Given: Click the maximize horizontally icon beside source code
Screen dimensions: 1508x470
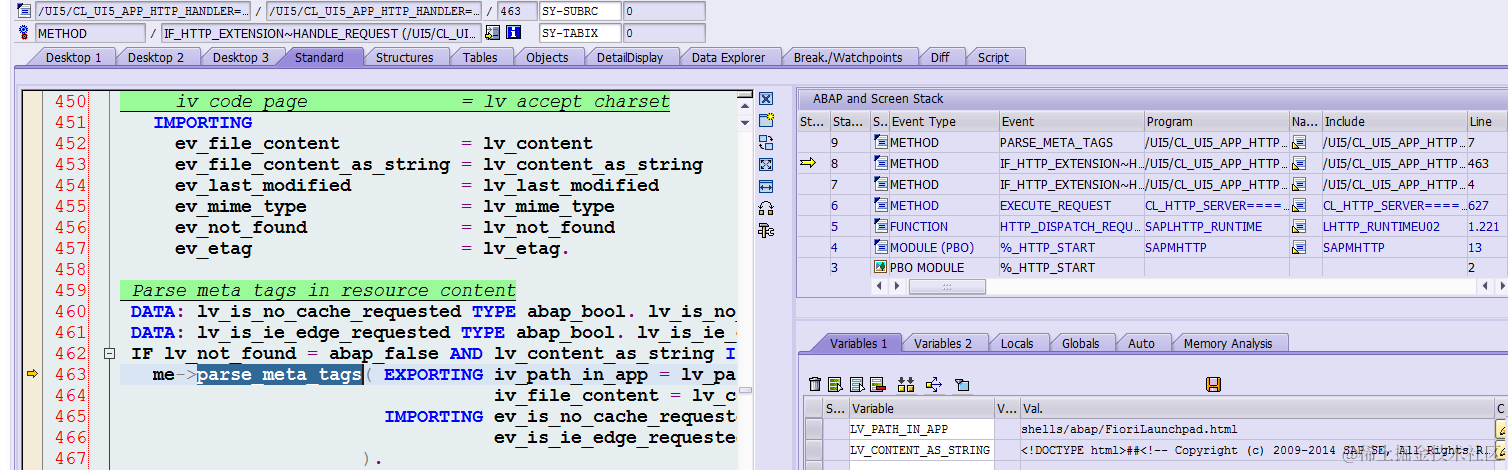Looking at the screenshot, I should tap(766, 186).
